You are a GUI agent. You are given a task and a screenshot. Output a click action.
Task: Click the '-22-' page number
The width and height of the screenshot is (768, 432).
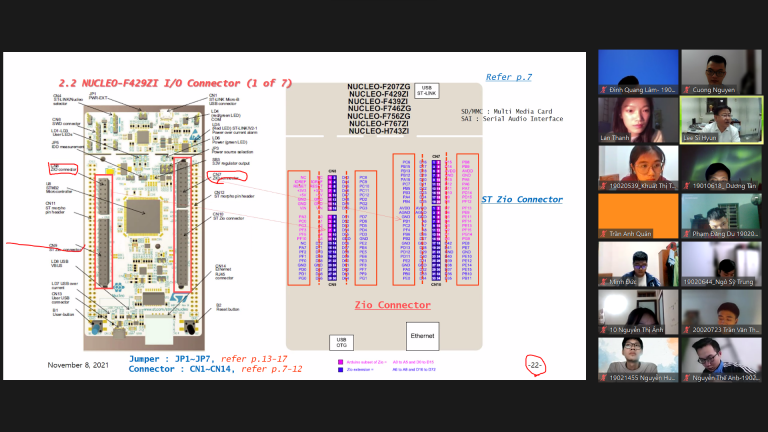pyautogui.click(x=535, y=365)
